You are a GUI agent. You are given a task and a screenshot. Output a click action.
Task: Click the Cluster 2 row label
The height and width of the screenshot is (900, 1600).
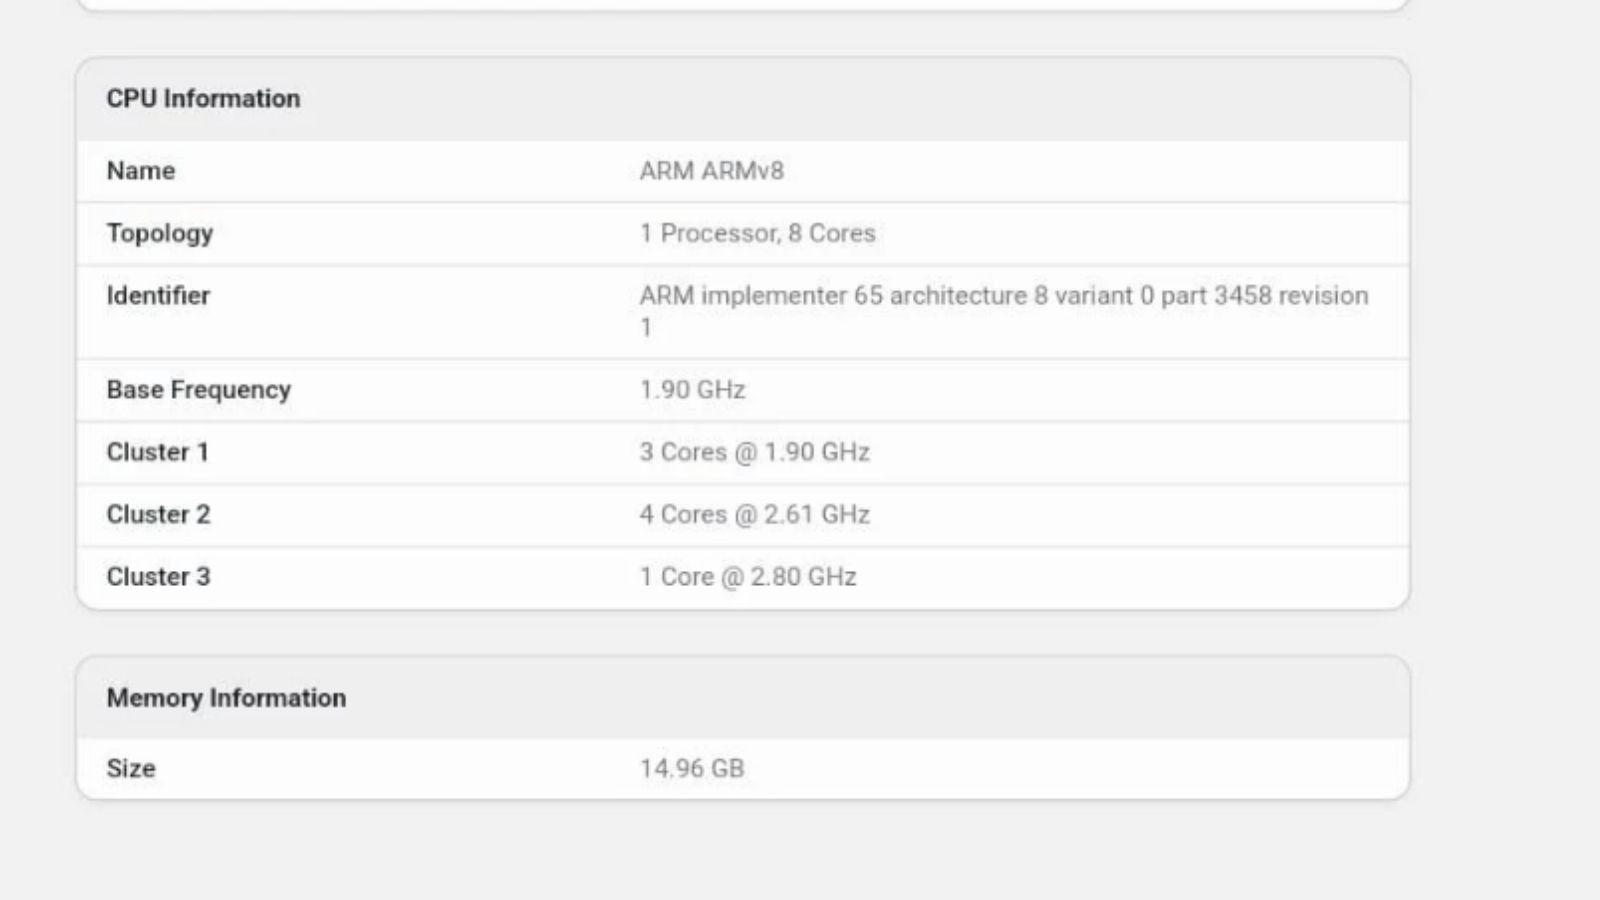158,514
